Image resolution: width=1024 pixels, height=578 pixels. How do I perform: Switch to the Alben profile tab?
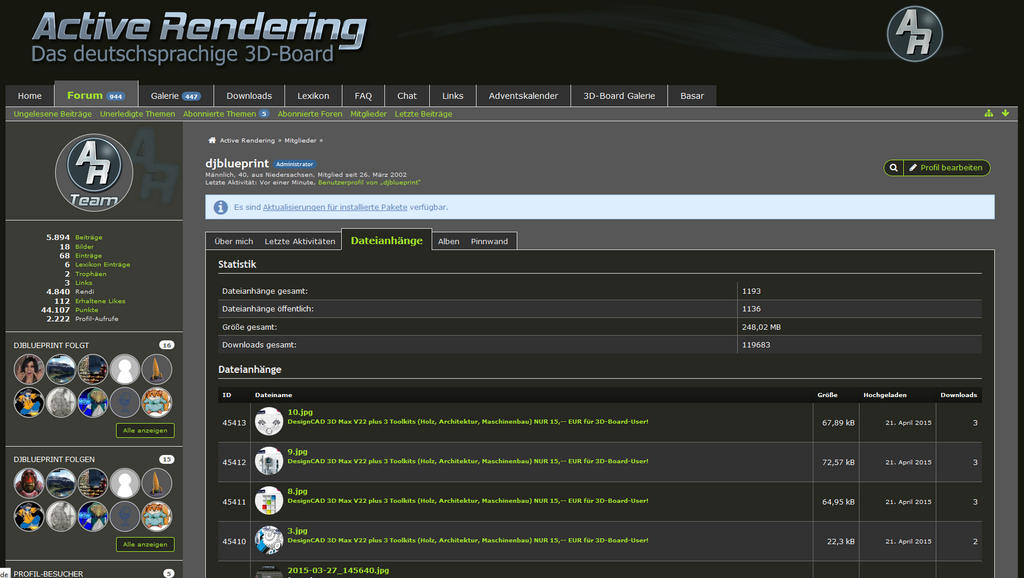pyautogui.click(x=449, y=241)
